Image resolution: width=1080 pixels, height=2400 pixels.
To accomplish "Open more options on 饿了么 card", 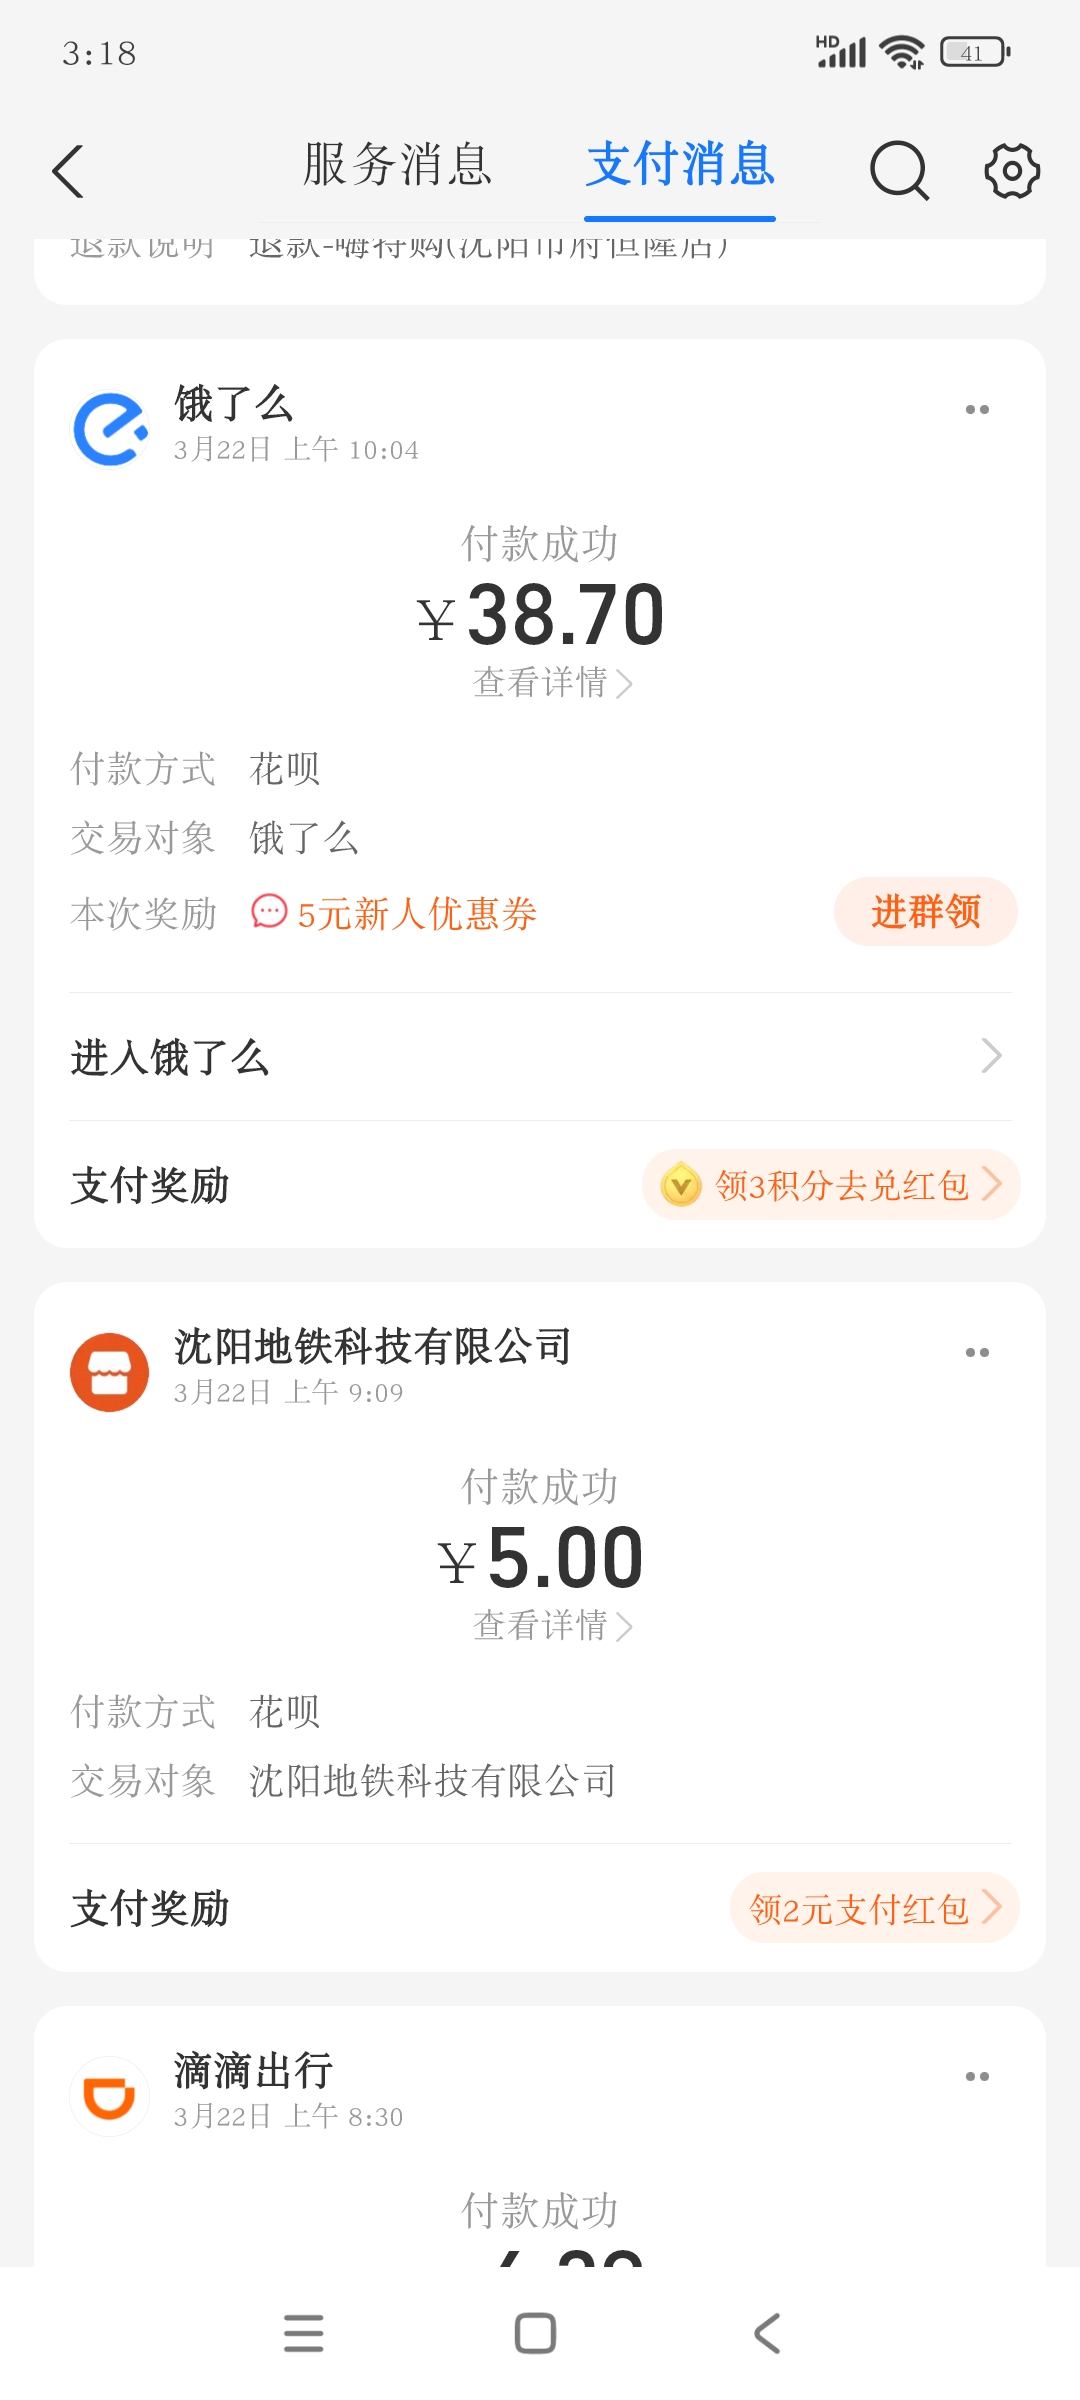I will (x=977, y=410).
